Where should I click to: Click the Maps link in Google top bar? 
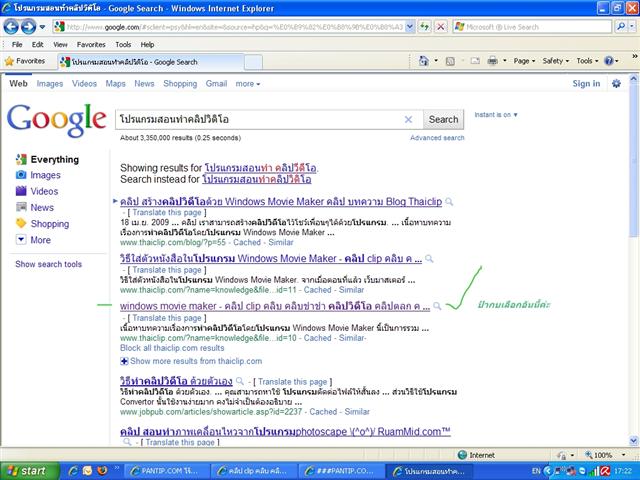point(116,84)
